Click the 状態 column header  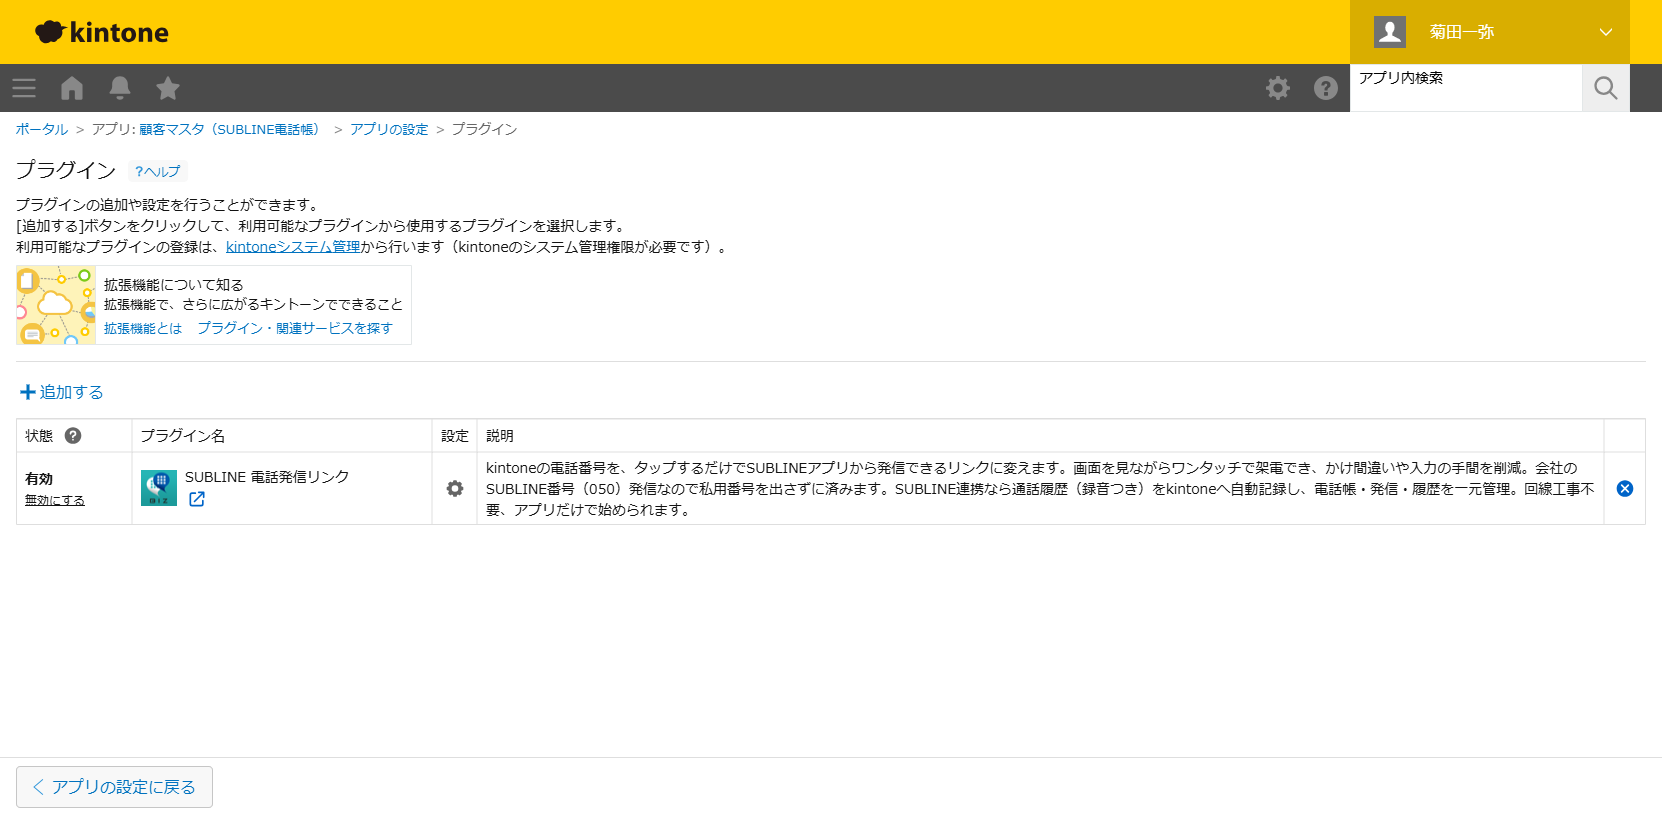pyautogui.click(x=39, y=435)
